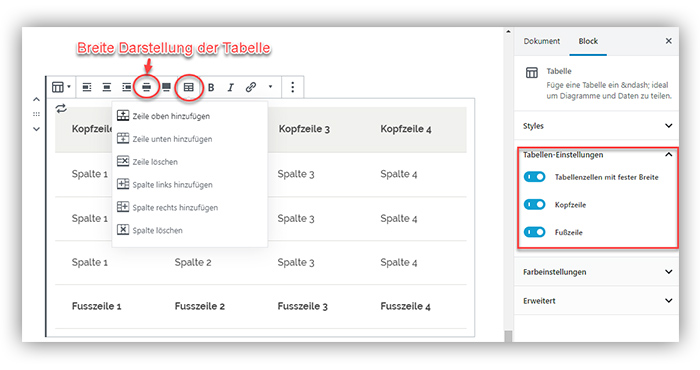Switch to the Block tab
Viewport: 700px width, 370px height.
[588, 41]
